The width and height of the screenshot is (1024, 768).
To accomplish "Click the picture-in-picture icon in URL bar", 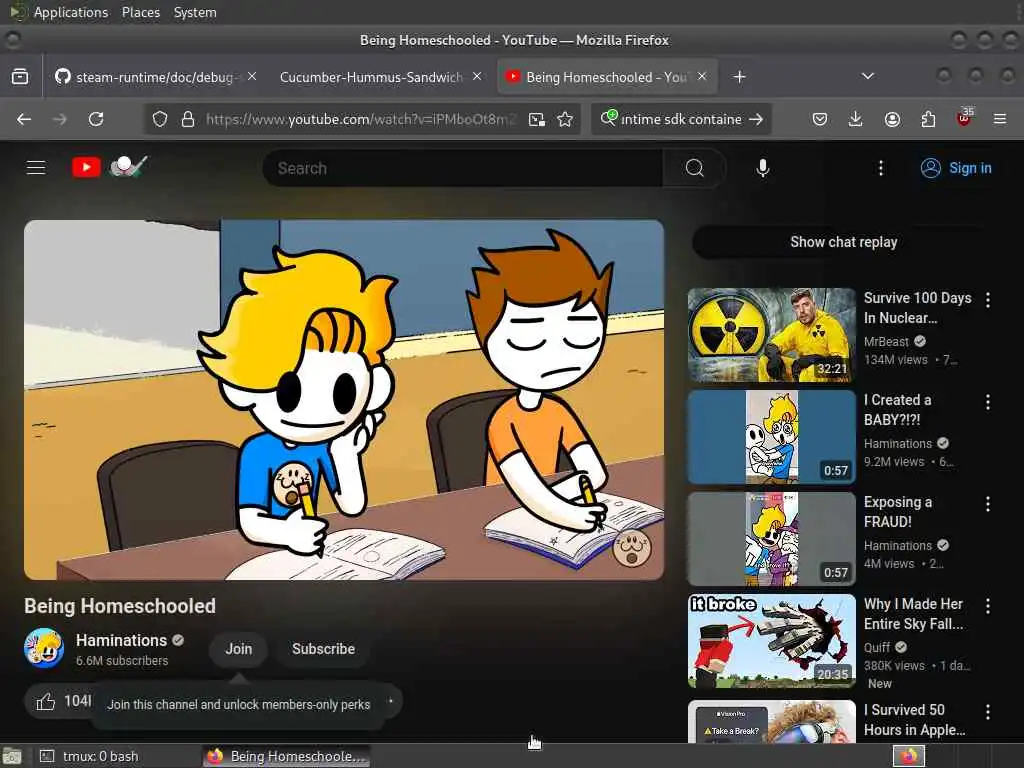I will click(x=537, y=119).
